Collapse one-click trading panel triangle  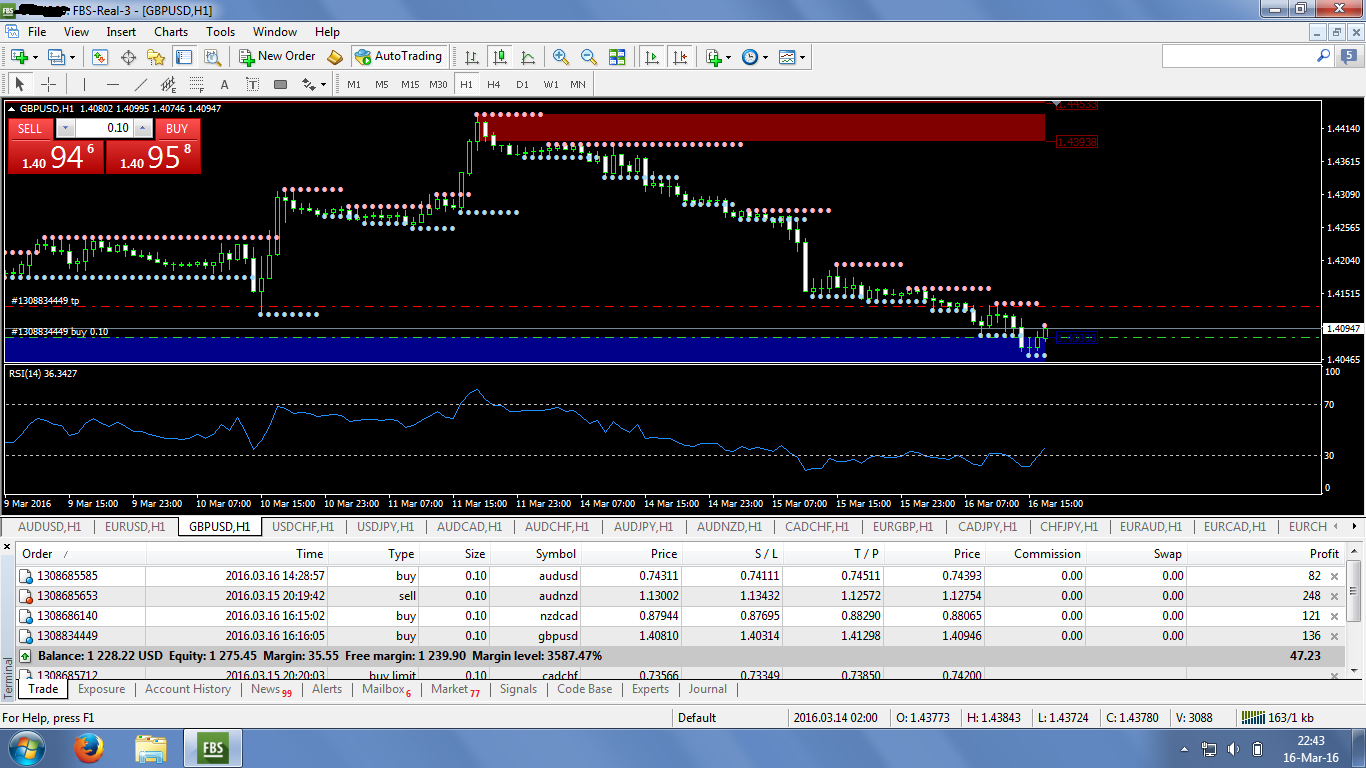(12, 108)
